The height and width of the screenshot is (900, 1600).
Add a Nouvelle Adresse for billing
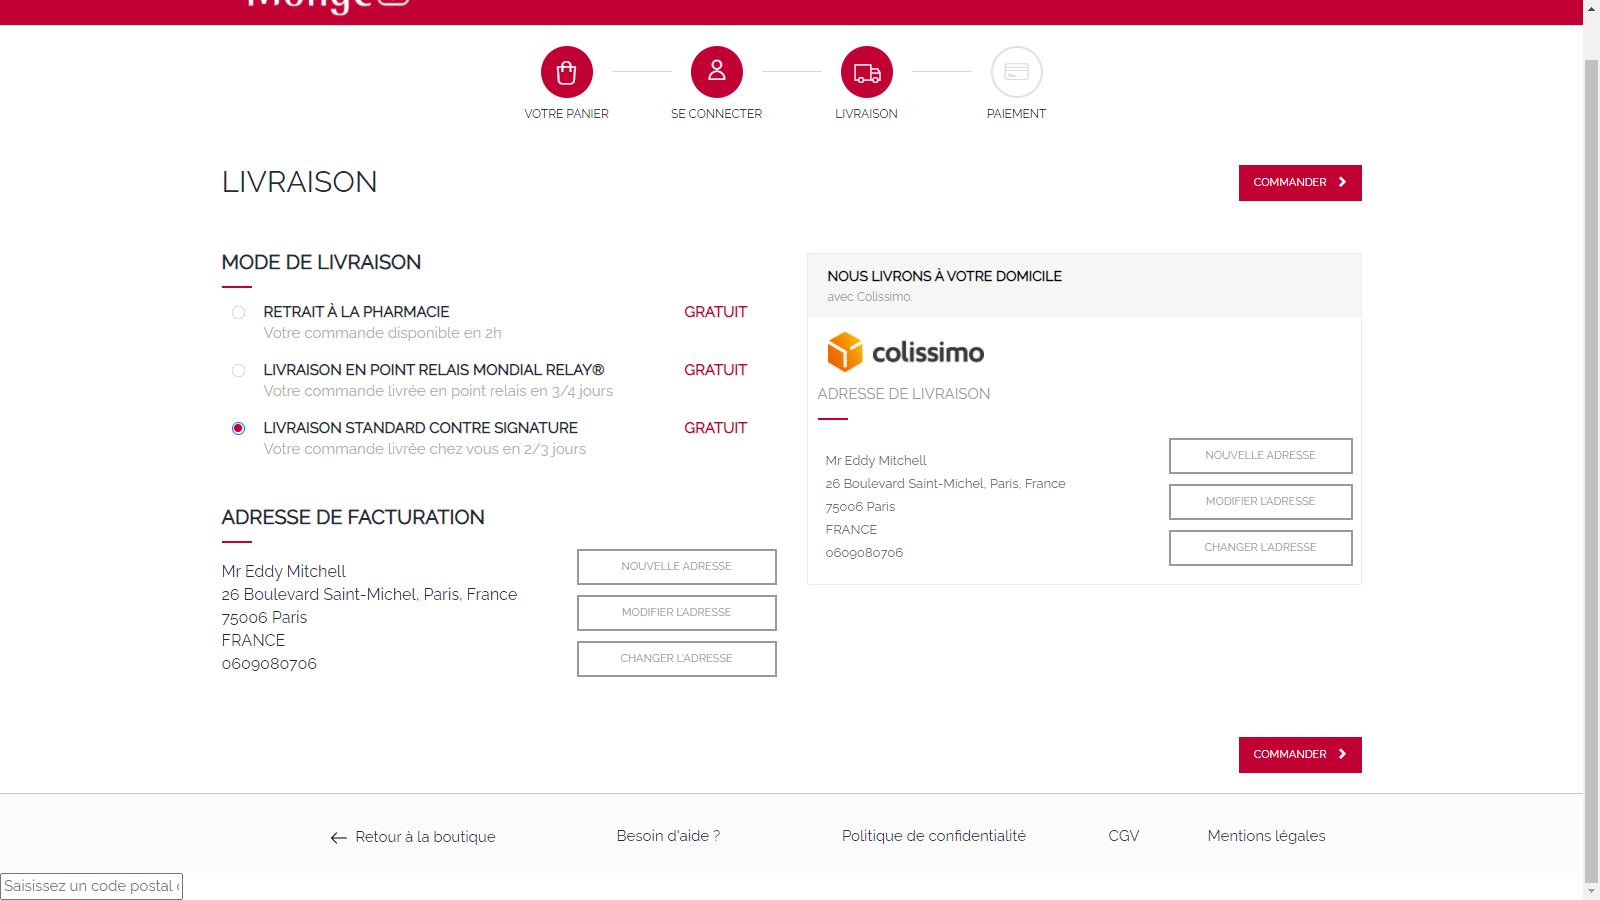point(676,567)
